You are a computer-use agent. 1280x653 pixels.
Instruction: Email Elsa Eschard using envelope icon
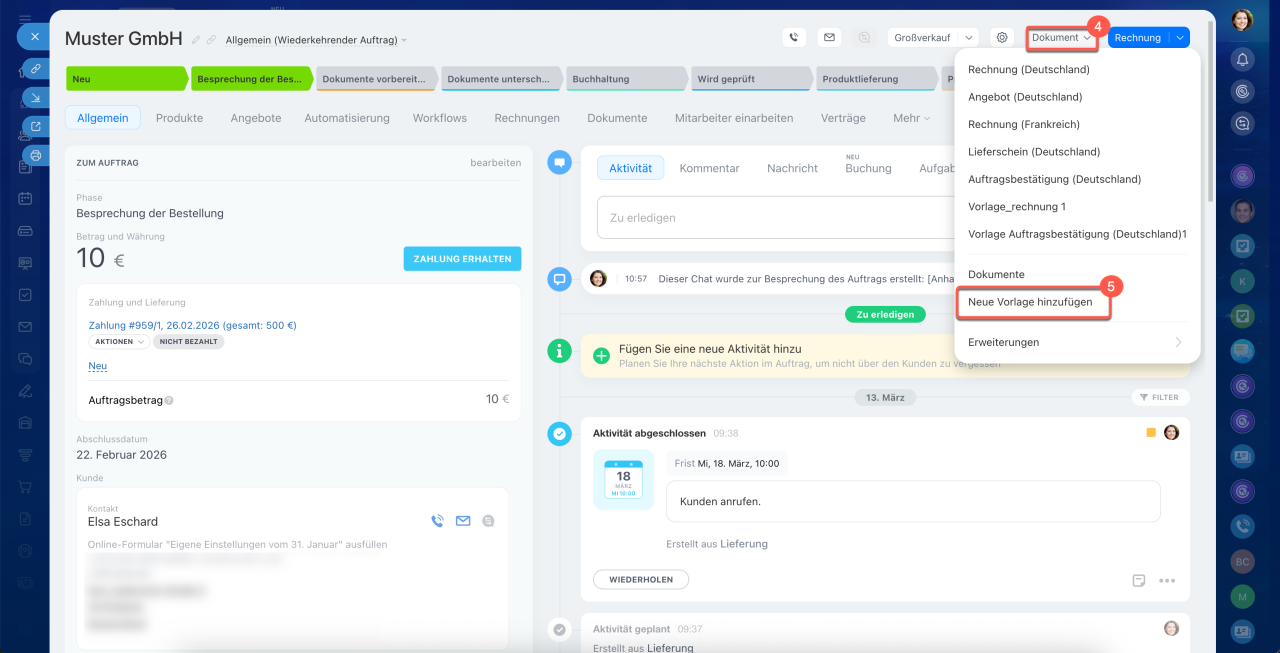coord(463,521)
